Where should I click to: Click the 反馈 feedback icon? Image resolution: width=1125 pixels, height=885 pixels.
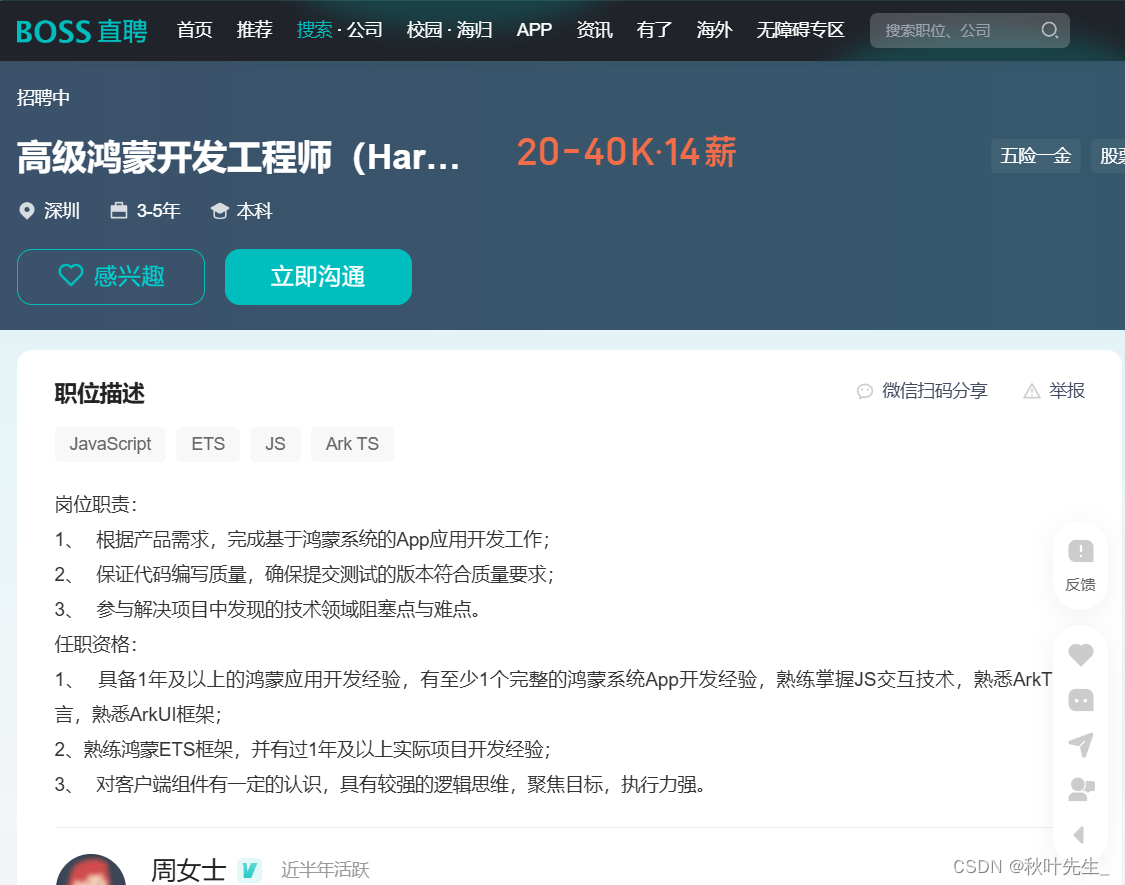[1081, 551]
